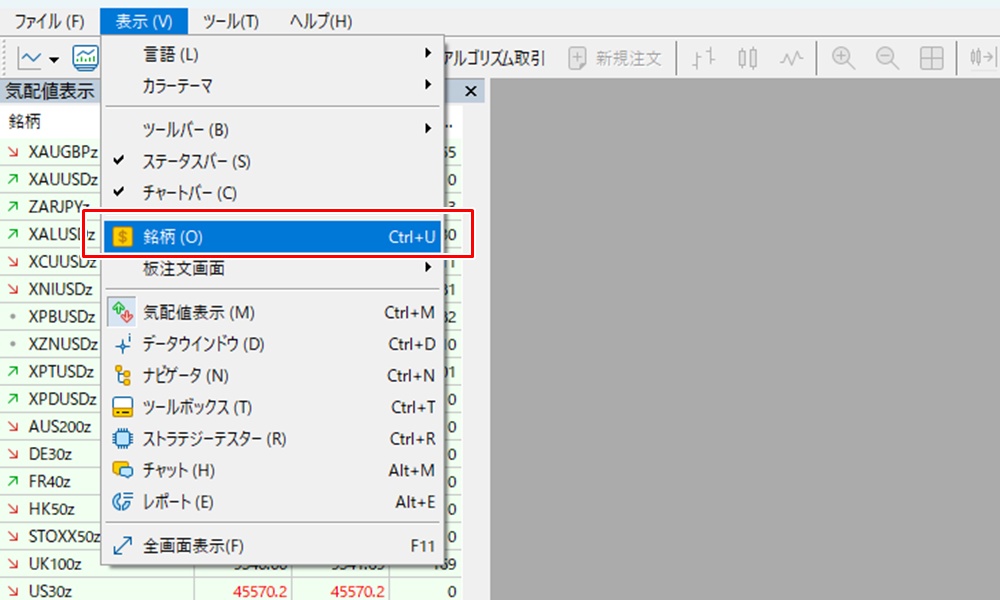The height and width of the screenshot is (600, 1000).
Task: Select the candlestick chart display icon
Action: [x=748, y=58]
